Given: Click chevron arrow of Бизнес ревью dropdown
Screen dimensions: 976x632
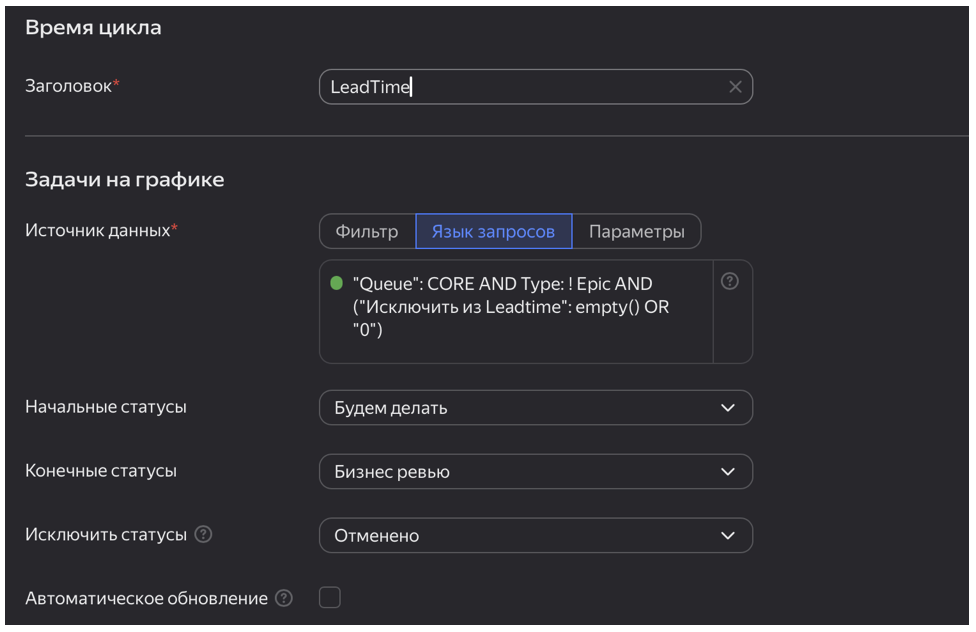Looking at the screenshot, I should pyautogui.click(x=728, y=472).
